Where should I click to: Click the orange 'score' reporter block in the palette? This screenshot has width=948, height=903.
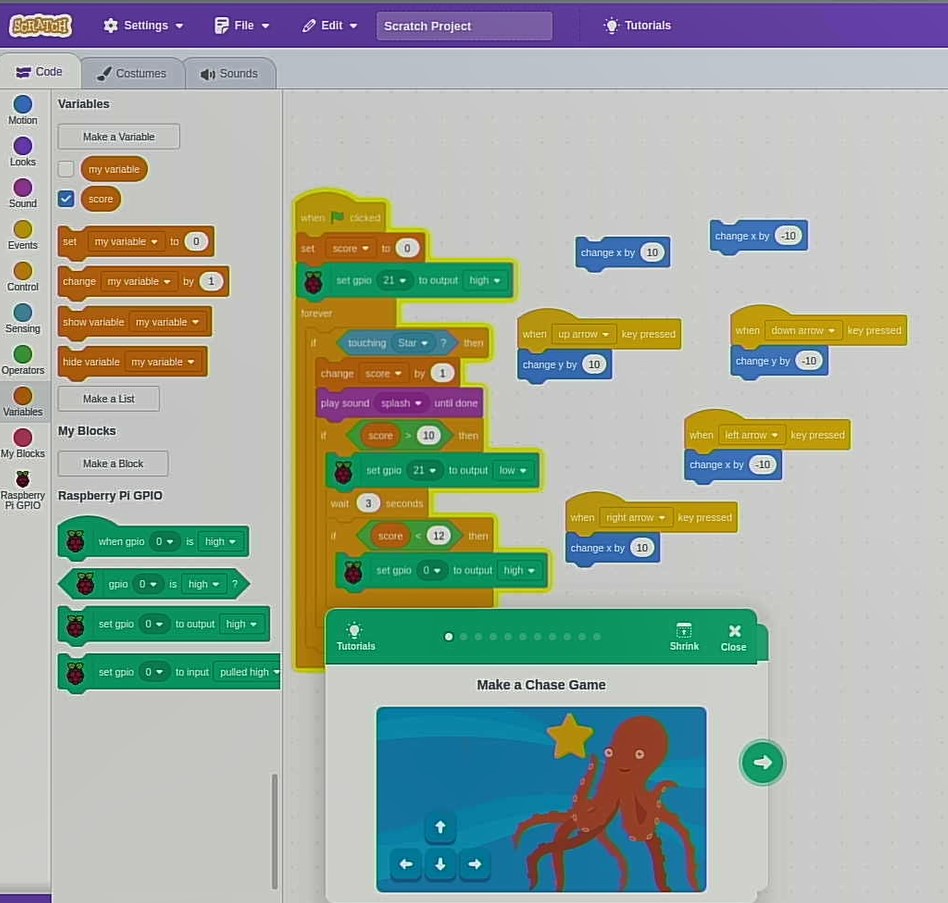coord(100,199)
